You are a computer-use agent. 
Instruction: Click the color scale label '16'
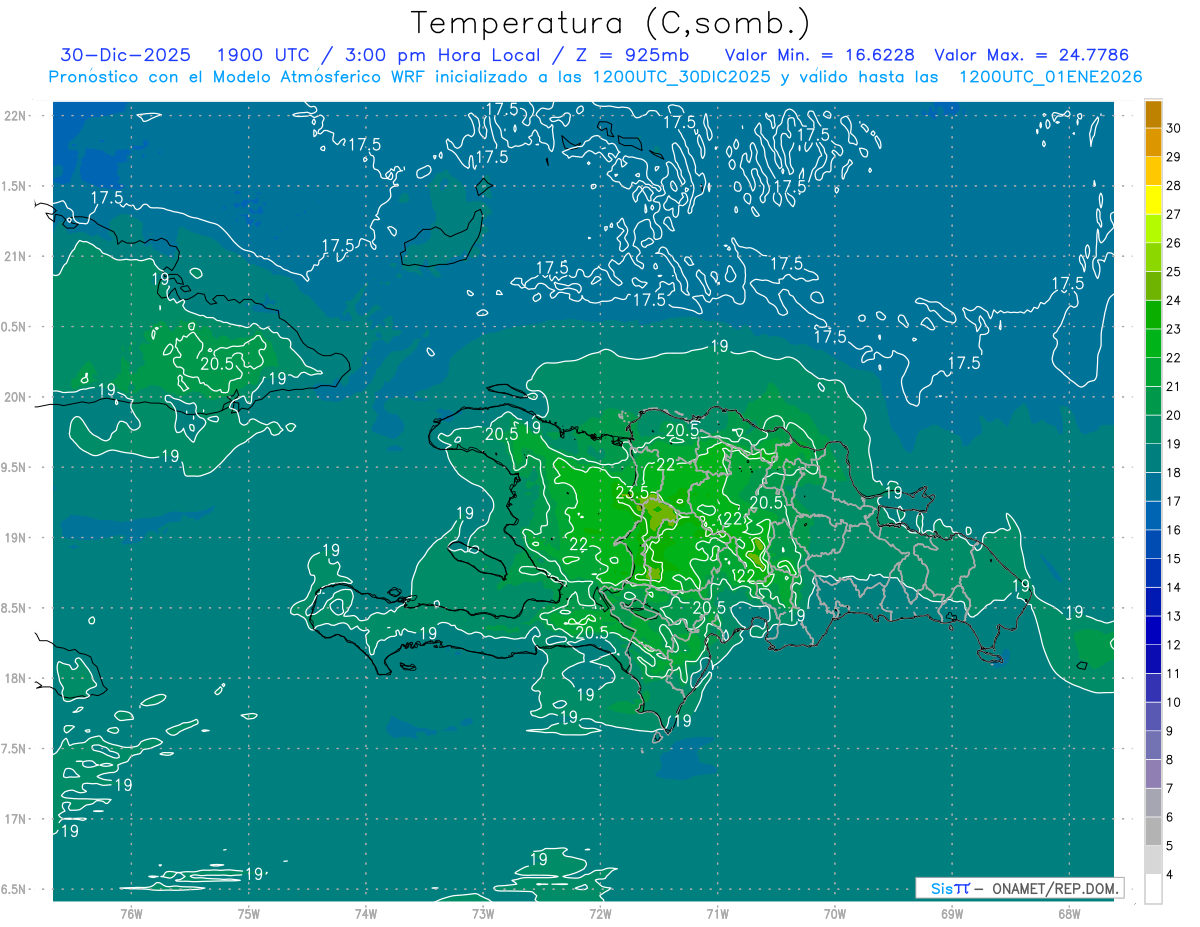[x=1174, y=530]
